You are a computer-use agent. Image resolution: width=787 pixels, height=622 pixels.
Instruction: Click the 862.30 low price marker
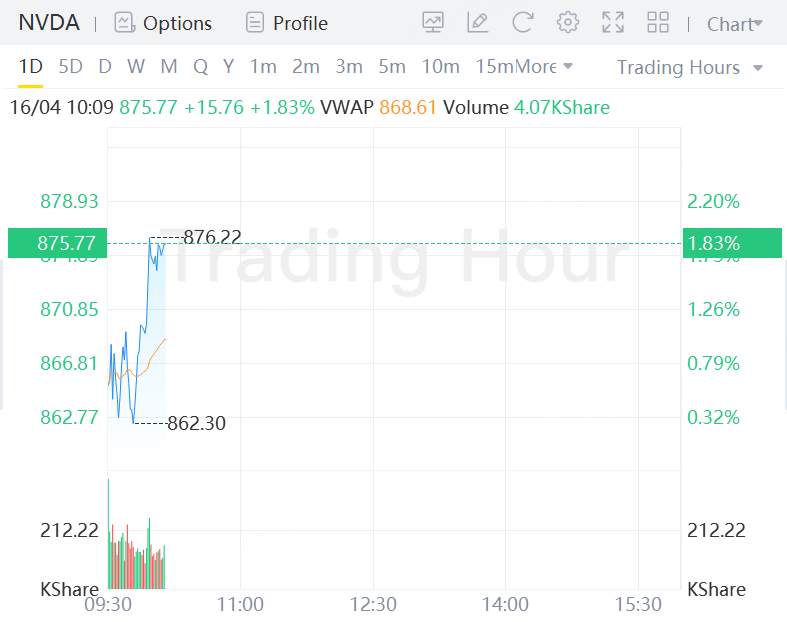196,424
